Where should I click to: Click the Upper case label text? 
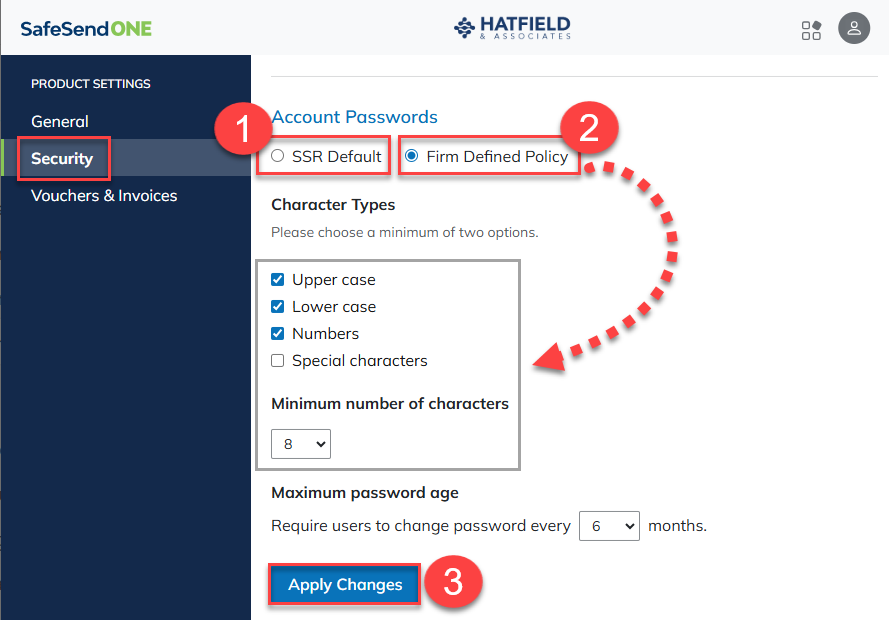pyautogui.click(x=333, y=279)
